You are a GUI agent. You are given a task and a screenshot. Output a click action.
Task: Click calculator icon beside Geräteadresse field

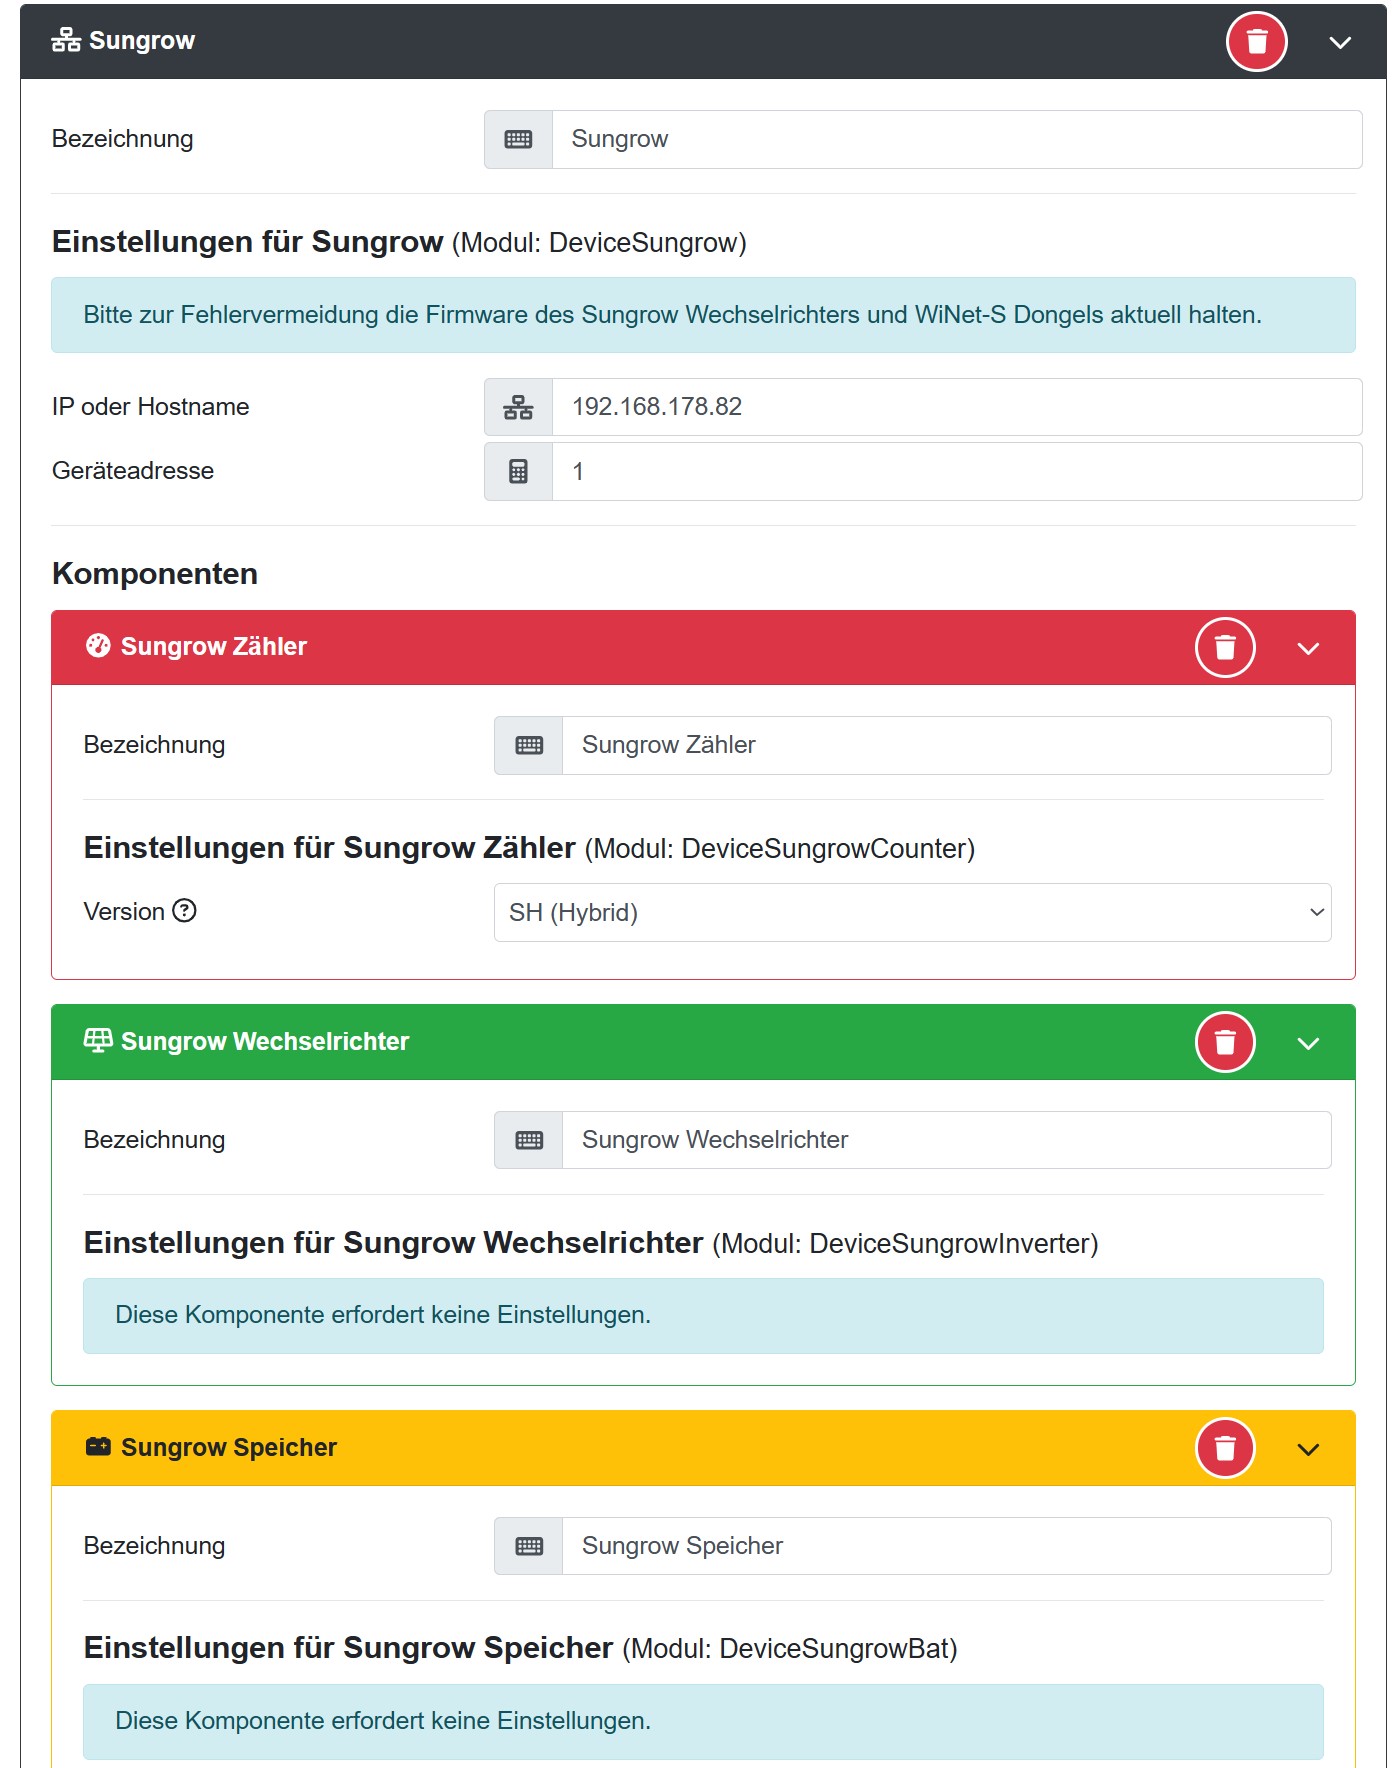point(518,472)
